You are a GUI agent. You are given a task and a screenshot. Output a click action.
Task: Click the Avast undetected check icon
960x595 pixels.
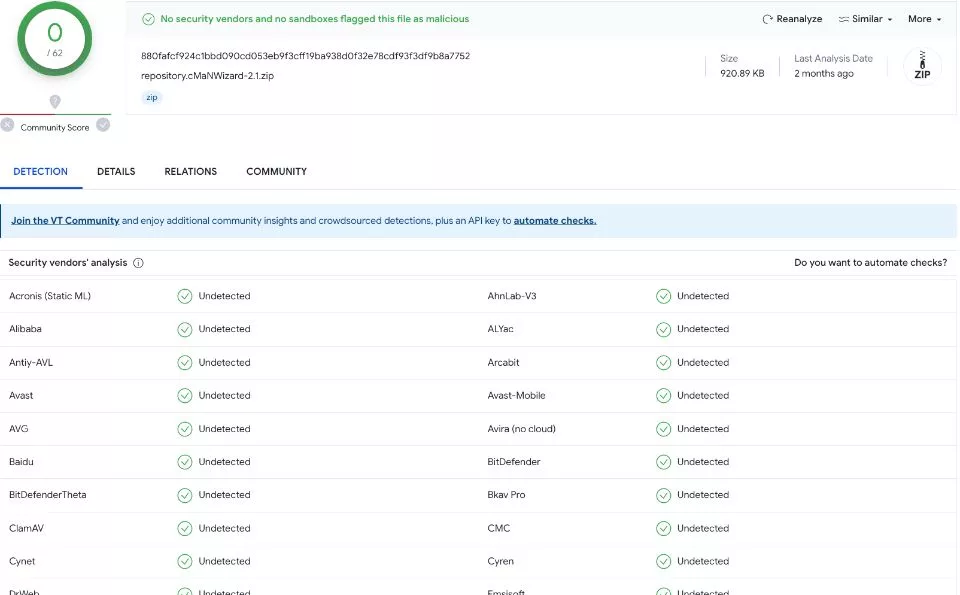[x=185, y=395]
